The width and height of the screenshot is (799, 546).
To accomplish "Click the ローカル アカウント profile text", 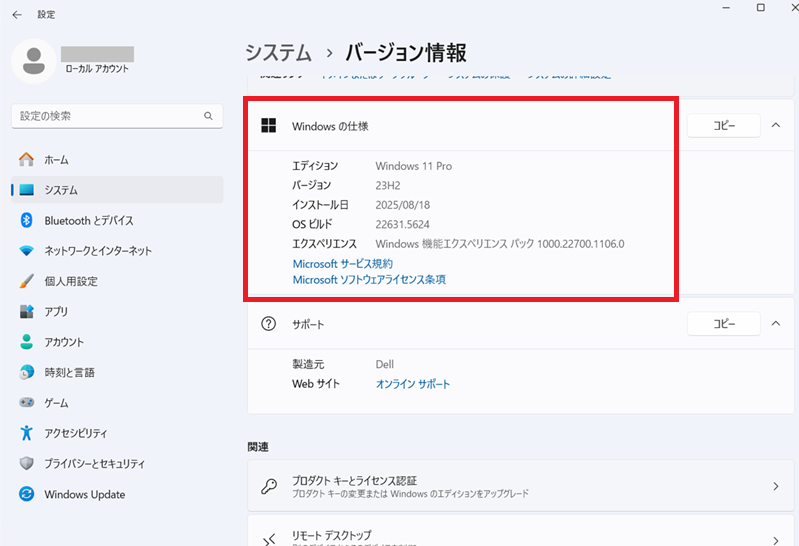I will 97,69.
